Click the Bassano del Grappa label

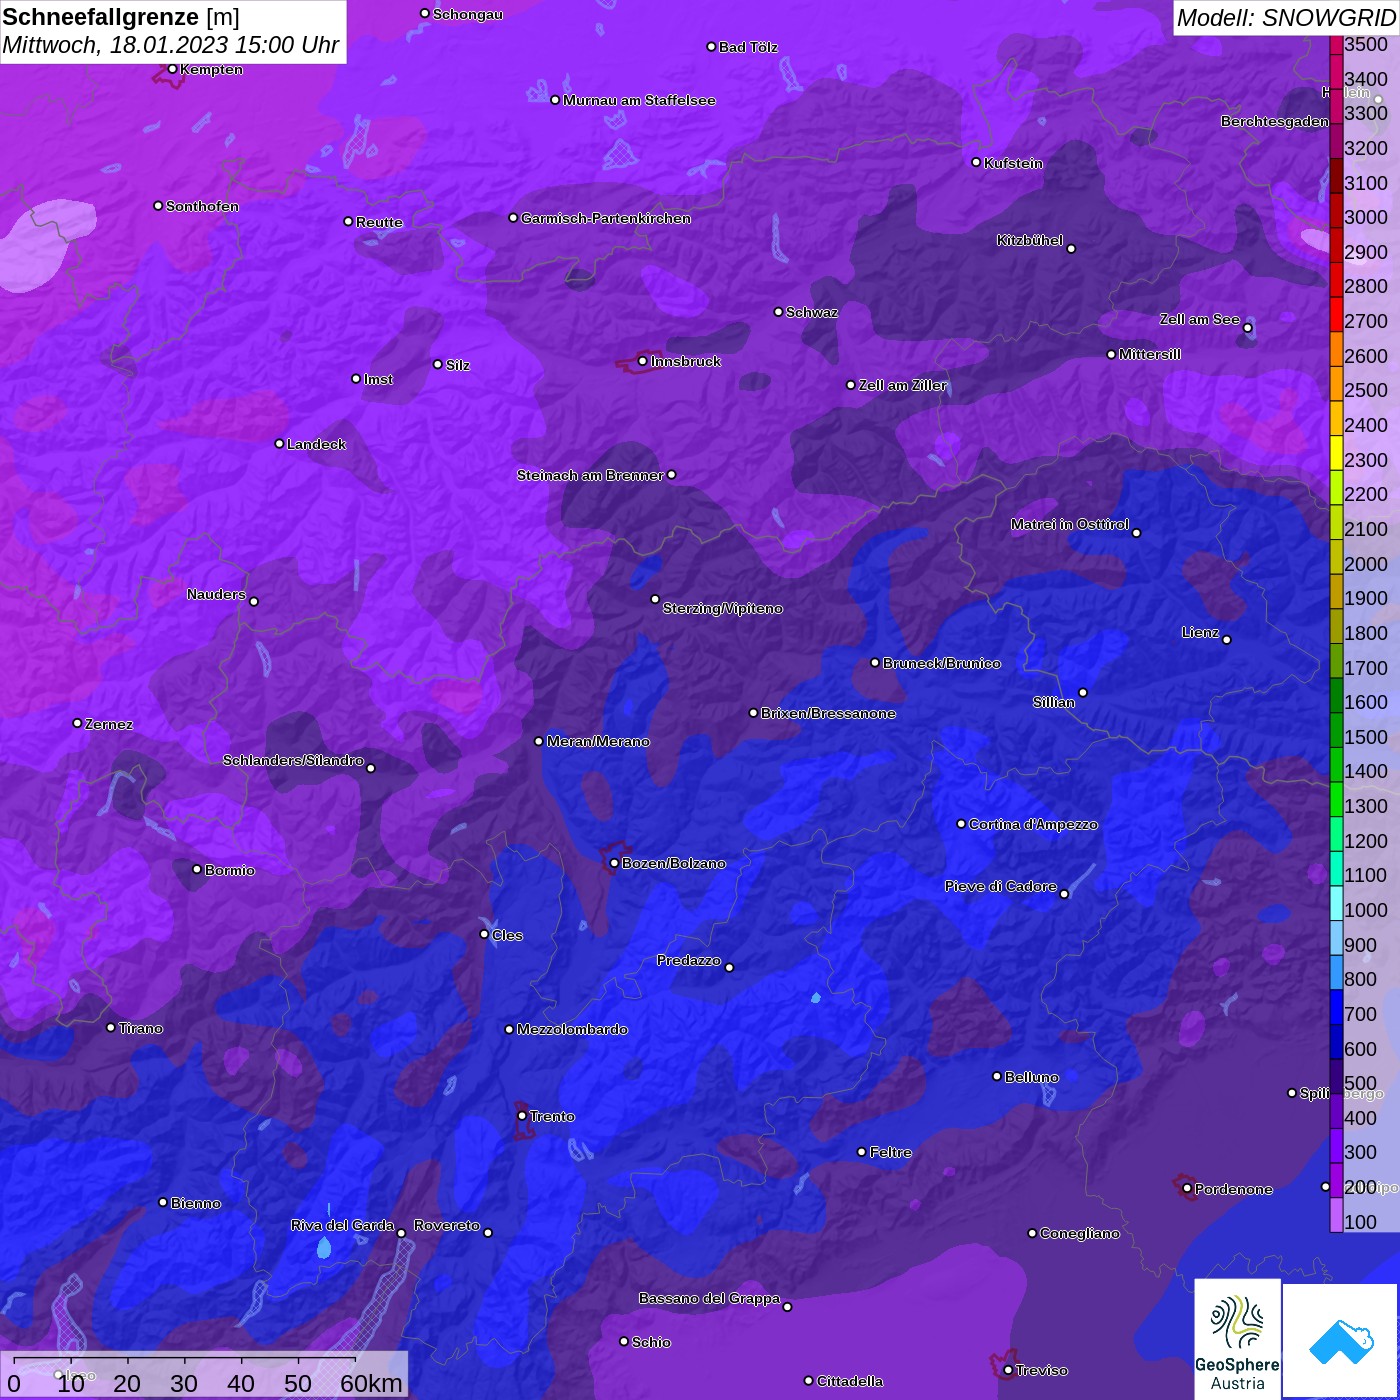710,1298
